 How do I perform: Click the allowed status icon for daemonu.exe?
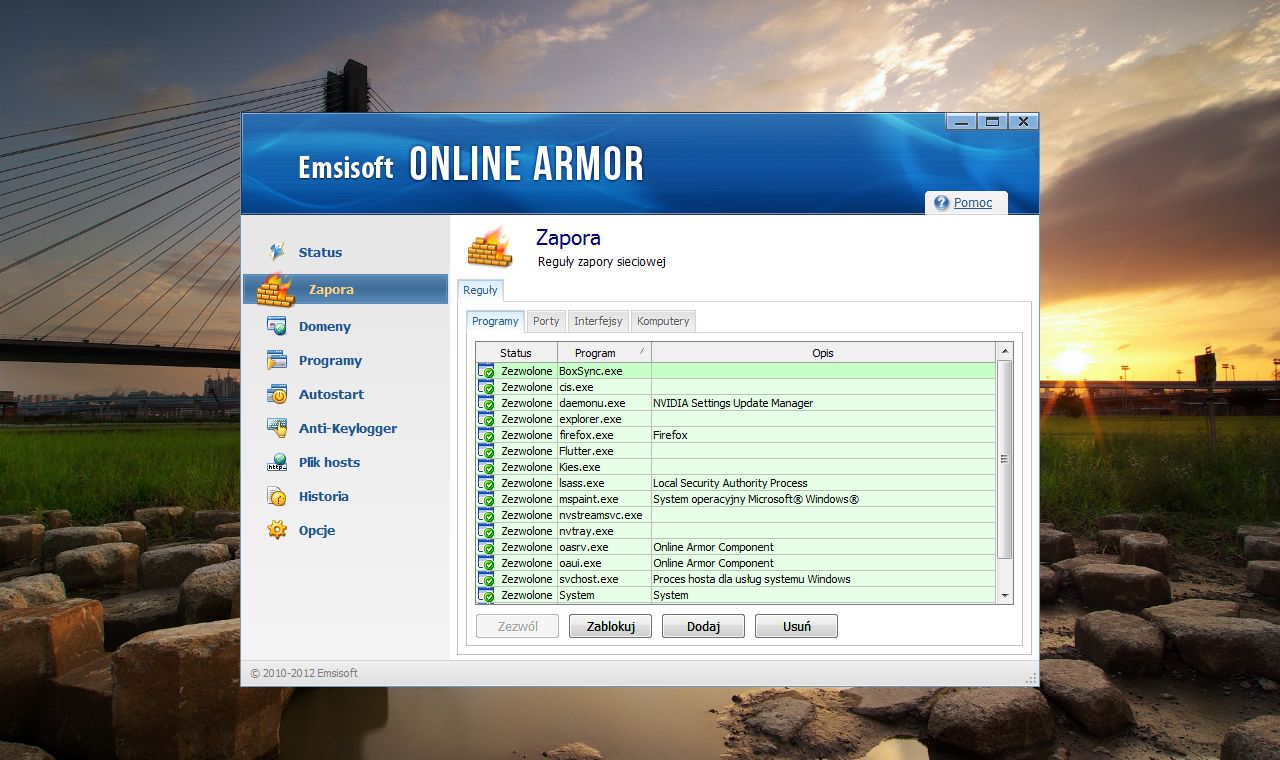(x=487, y=403)
